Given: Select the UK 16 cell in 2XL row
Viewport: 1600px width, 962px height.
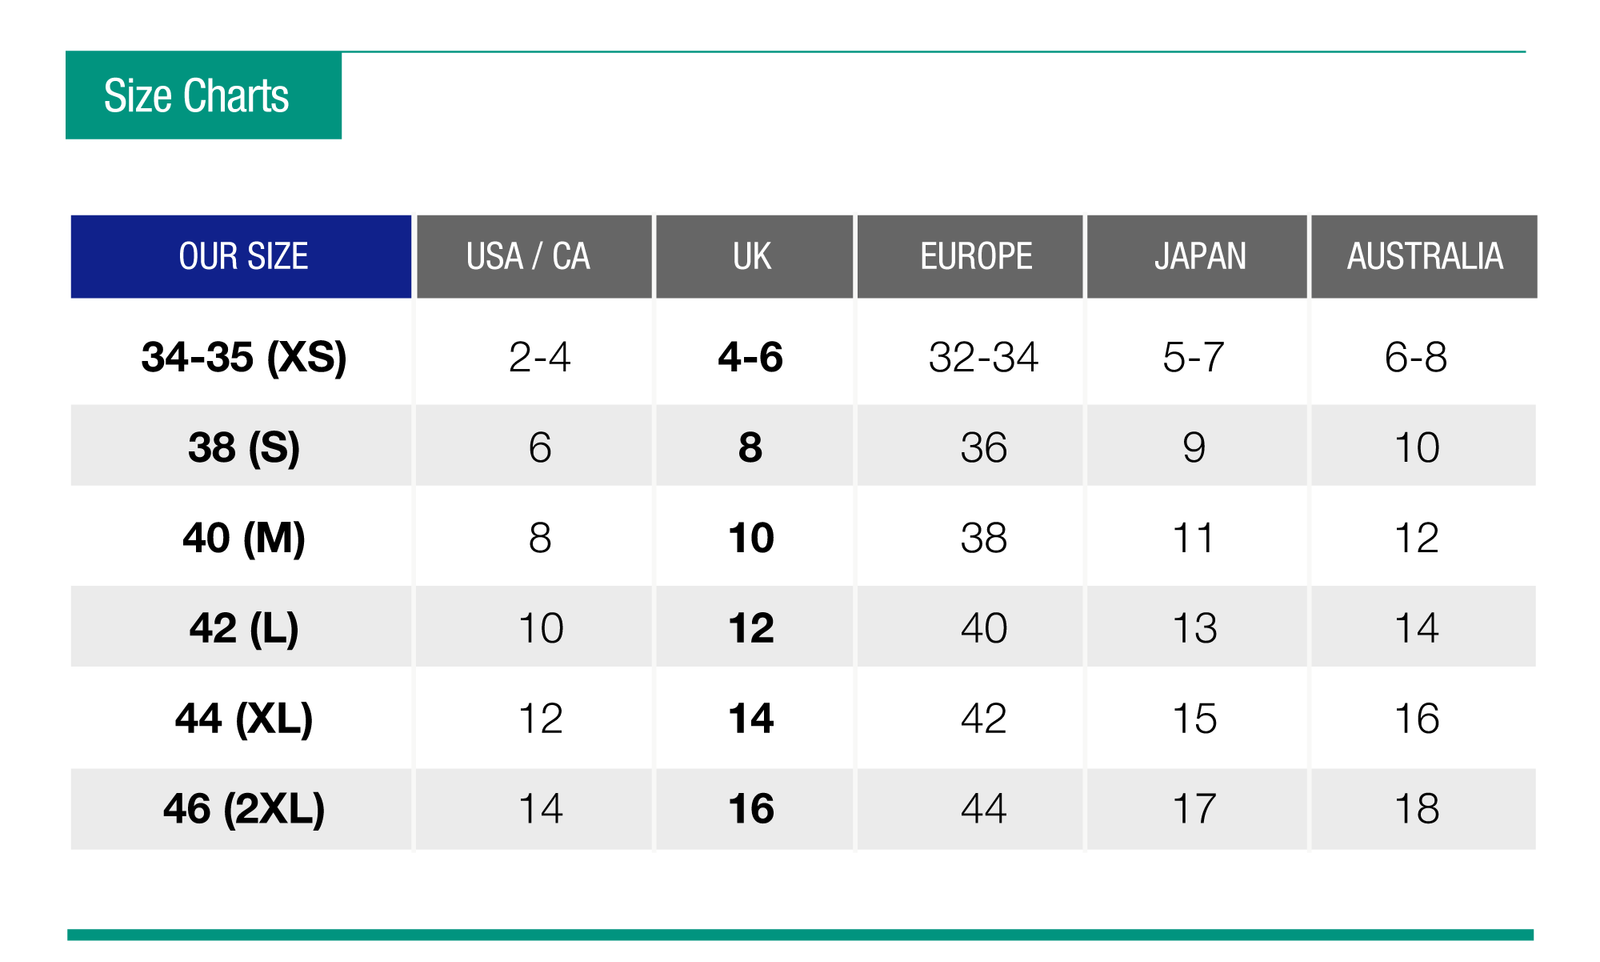Looking at the screenshot, I should pos(751,808).
